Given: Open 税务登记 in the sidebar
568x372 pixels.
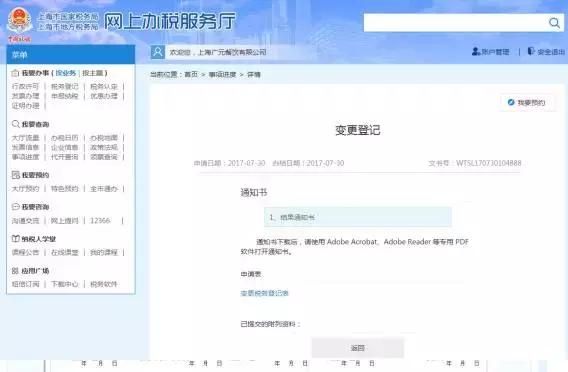Looking at the screenshot, I should pos(64,87).
